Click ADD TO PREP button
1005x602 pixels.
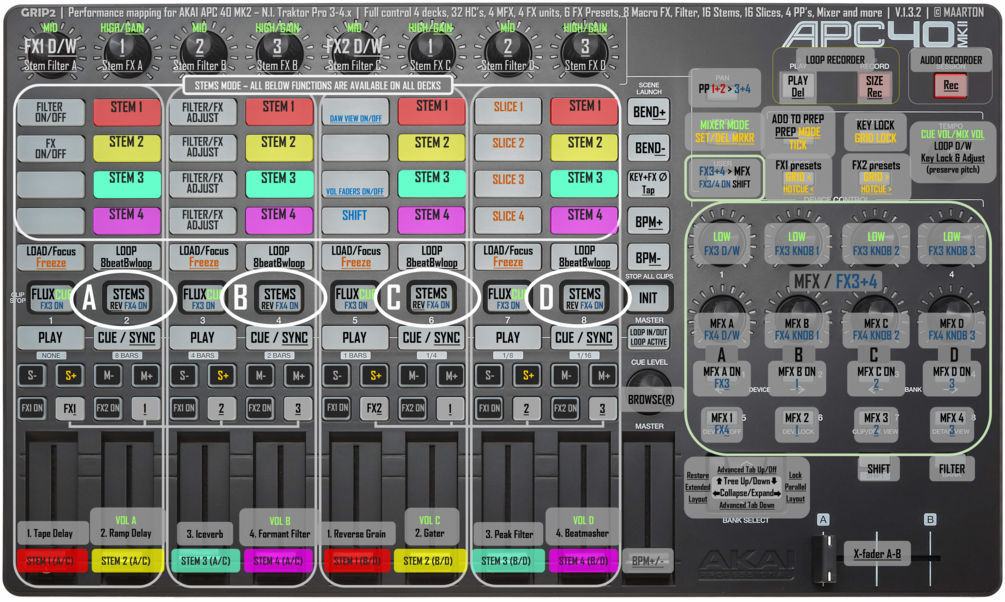797,131
